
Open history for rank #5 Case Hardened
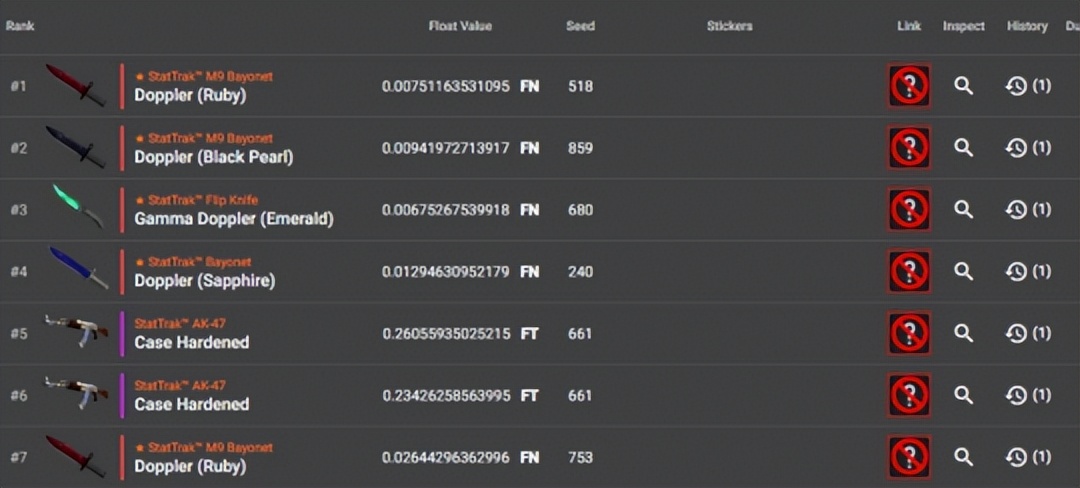tap(1027, 333)
